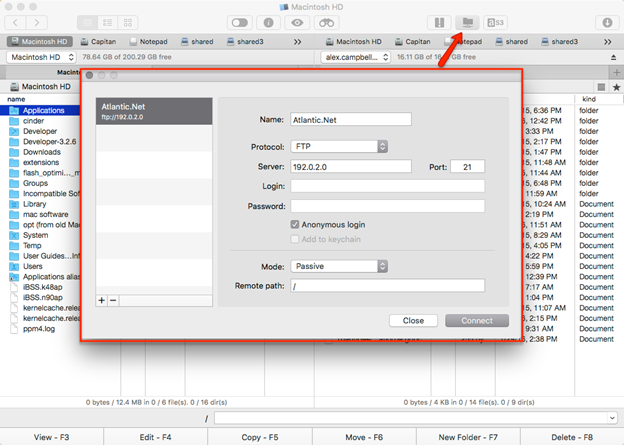The image size is (624, 445).
Task: Click the archive compress toolbar icon
Action: coord(439,23)
